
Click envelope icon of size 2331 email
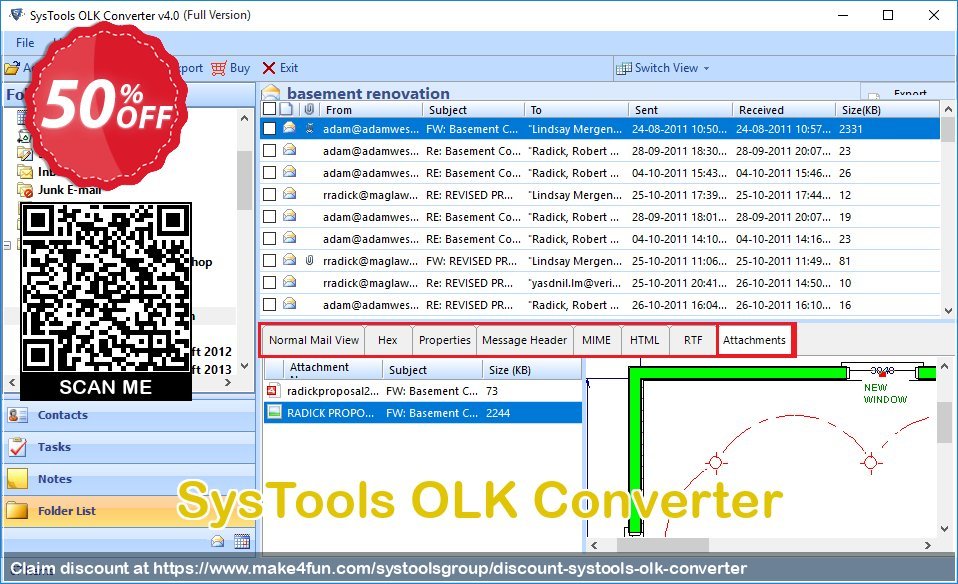pyautogui.click(x=290, y=128)
